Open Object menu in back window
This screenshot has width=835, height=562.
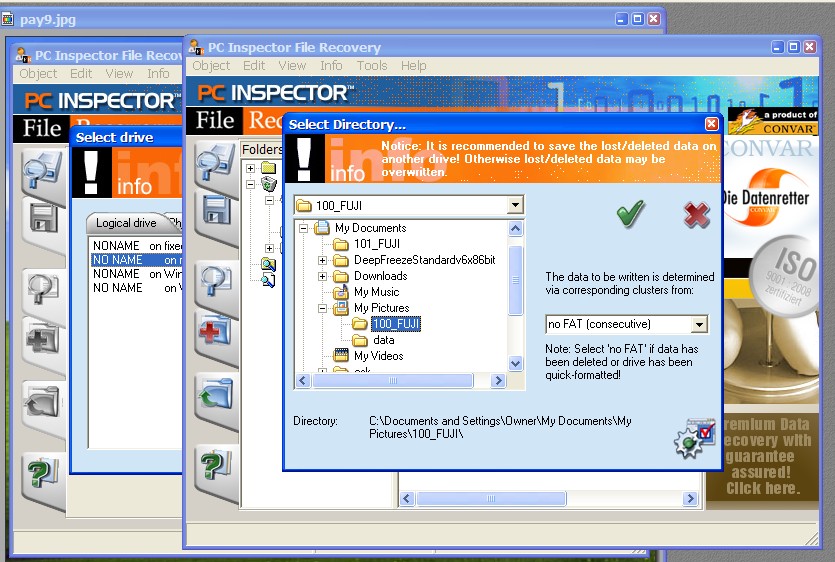[38, 74]
